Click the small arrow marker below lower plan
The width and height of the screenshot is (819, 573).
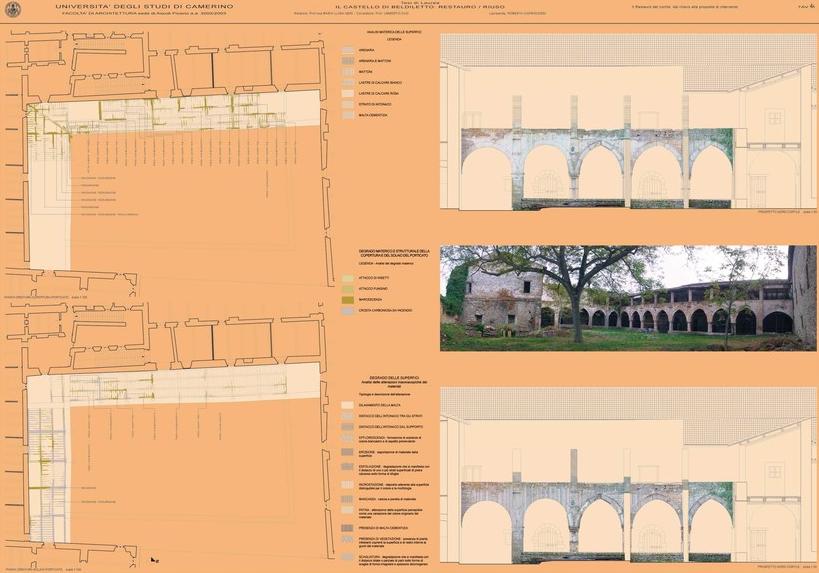point(153,559)
